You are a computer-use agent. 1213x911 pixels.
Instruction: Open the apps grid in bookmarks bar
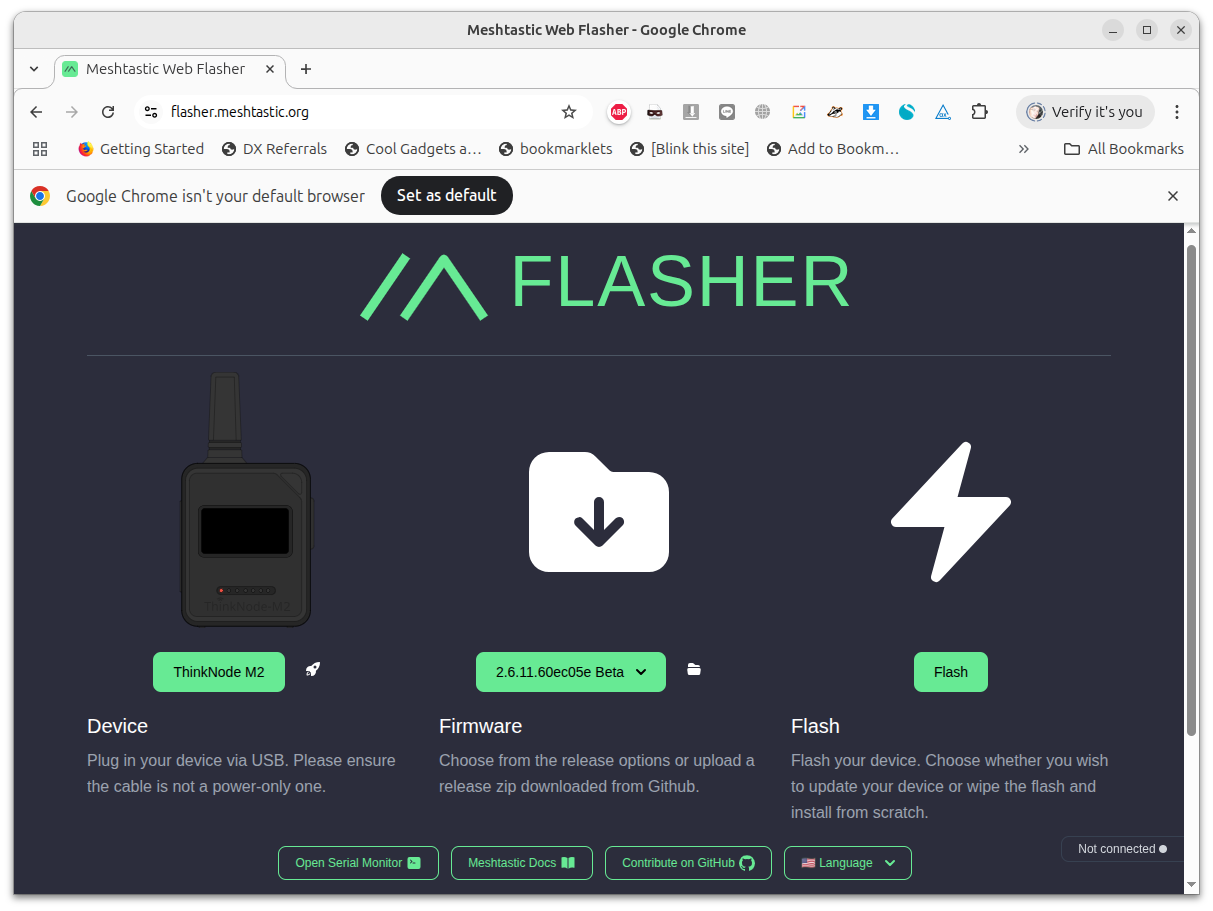tap(40, 149)
